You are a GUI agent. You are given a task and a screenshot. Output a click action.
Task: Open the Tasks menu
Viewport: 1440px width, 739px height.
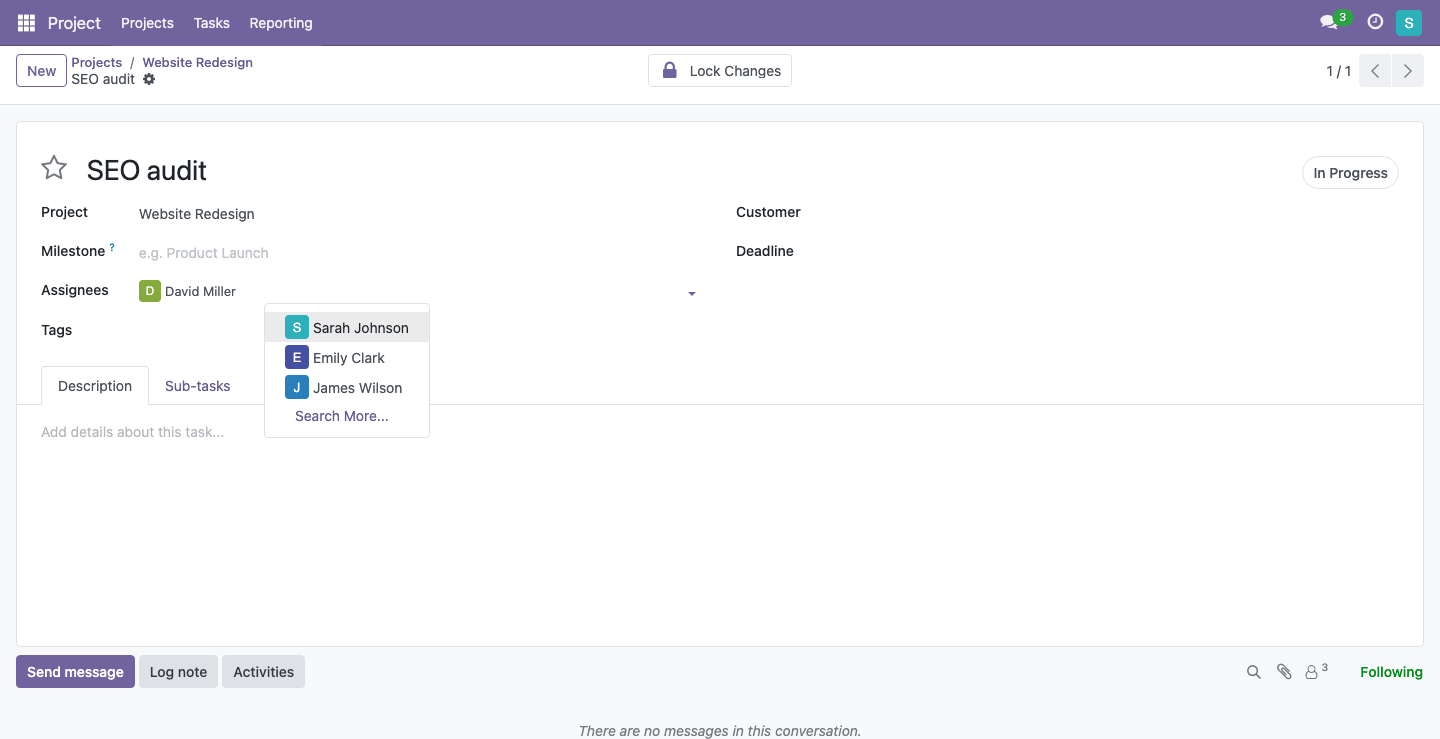tap(211, 23)
